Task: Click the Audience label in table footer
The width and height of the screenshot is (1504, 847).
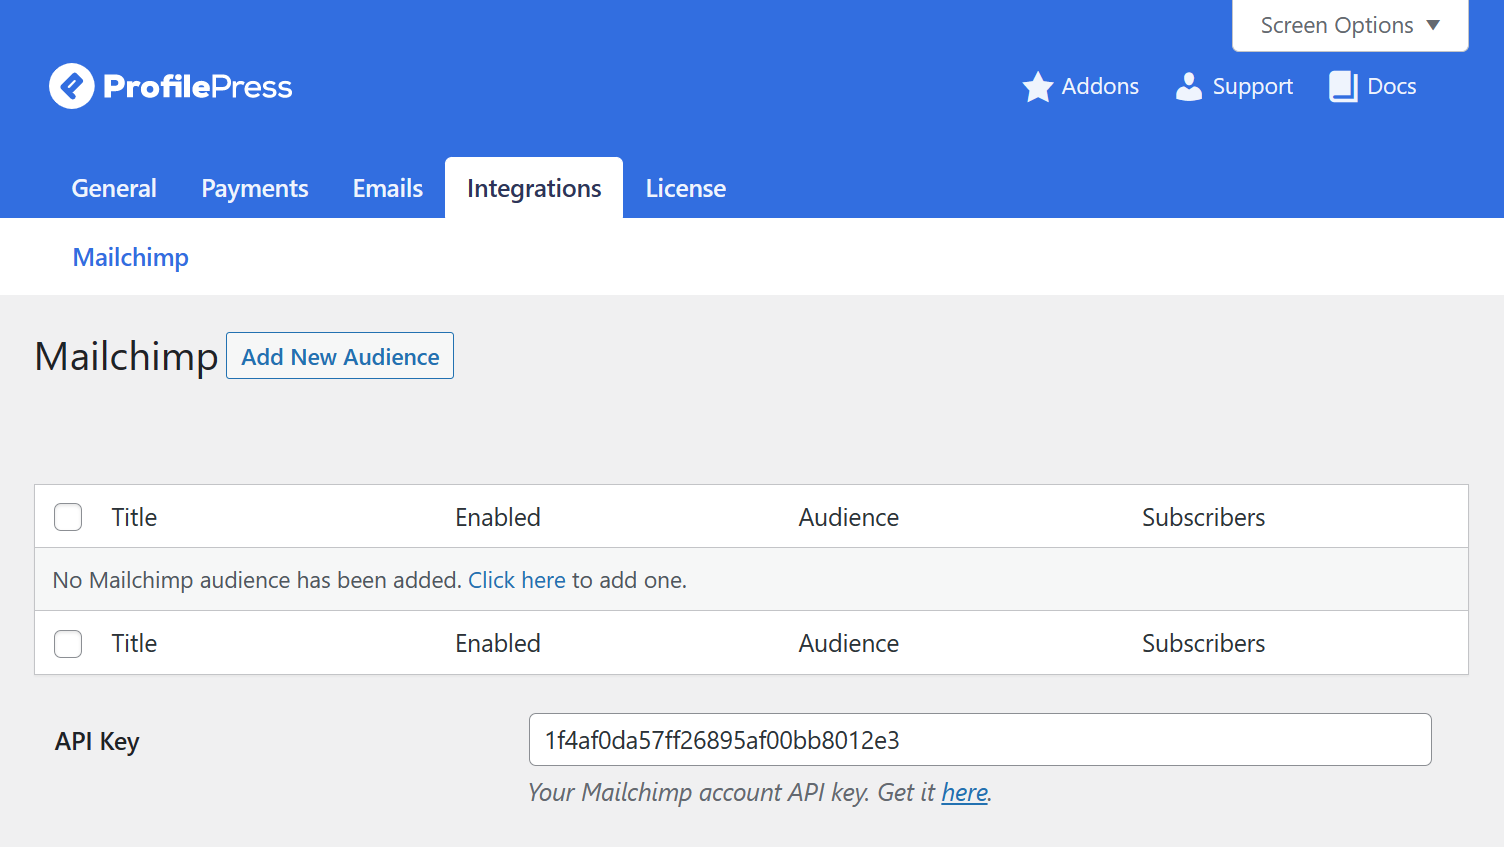Action: coord(849,643)
